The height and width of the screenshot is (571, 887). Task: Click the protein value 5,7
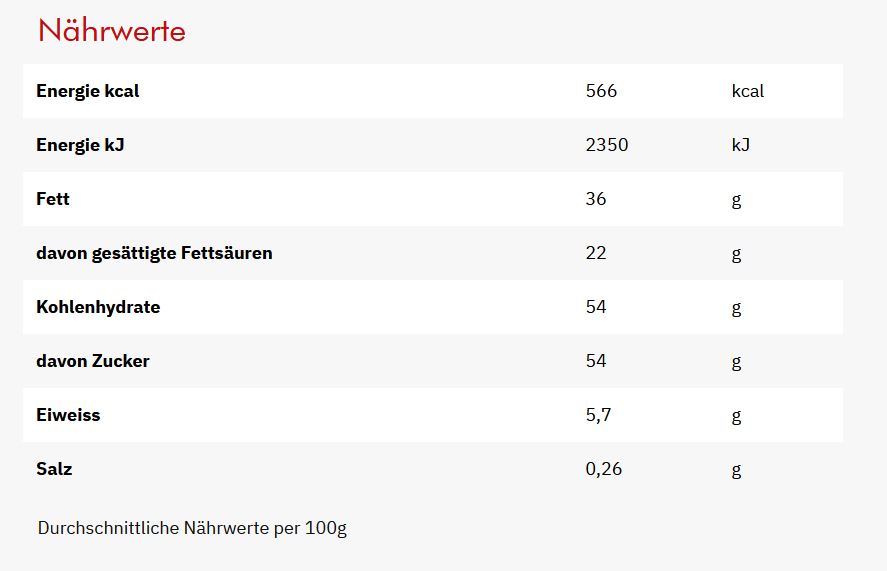[x=598, y=415]
